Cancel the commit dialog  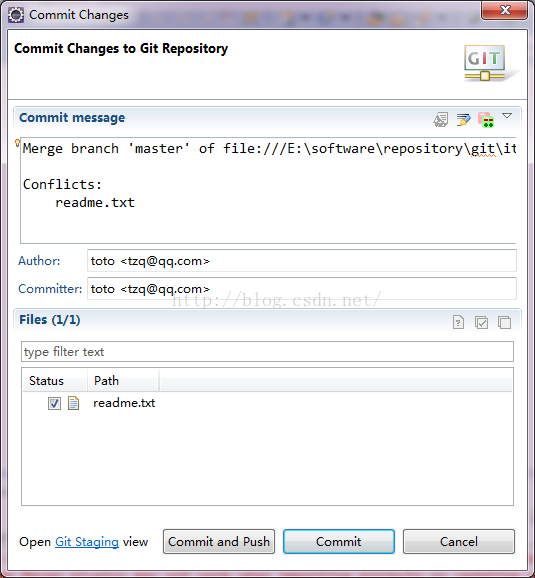coord(459,542)
